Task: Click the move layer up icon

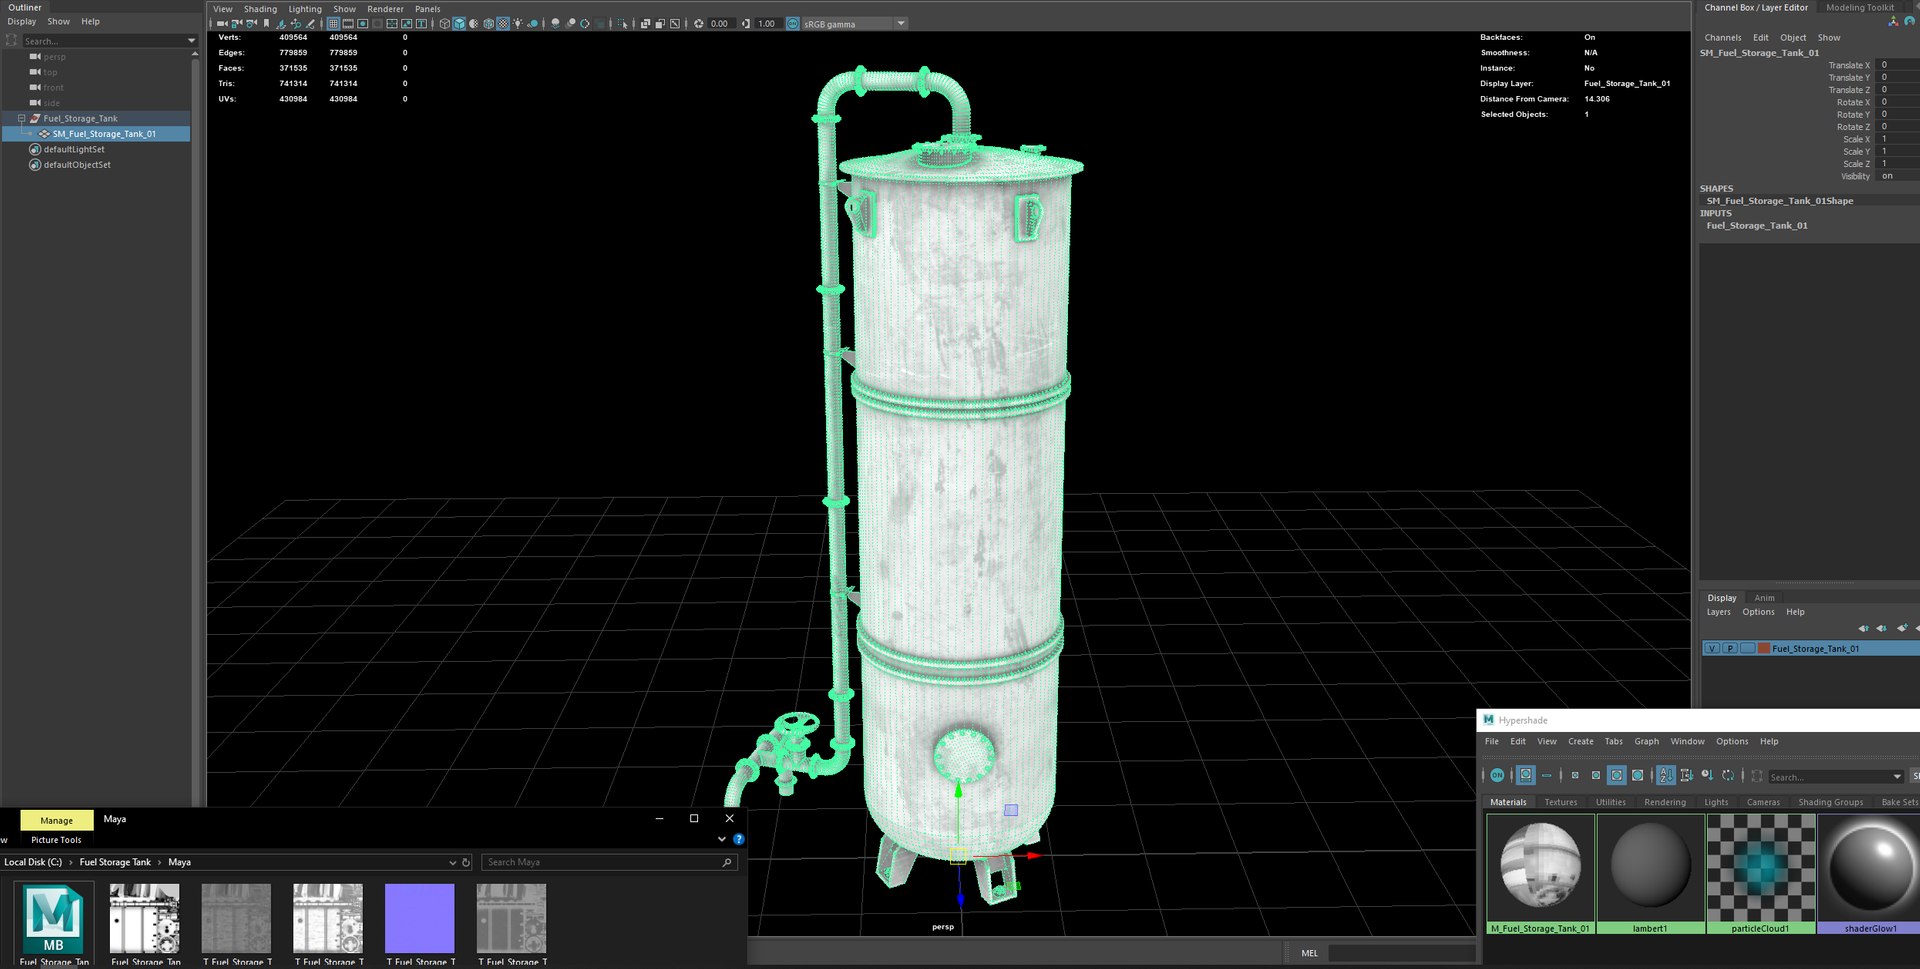Action: 1863,628
